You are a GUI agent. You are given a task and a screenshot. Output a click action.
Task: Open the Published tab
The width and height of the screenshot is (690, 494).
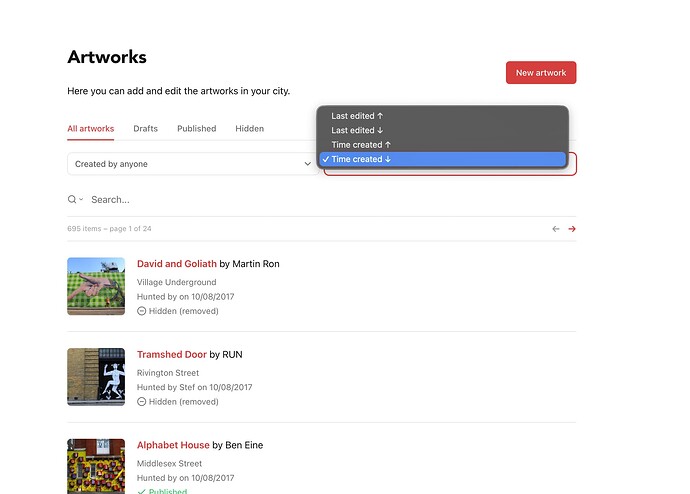[196, 129]
